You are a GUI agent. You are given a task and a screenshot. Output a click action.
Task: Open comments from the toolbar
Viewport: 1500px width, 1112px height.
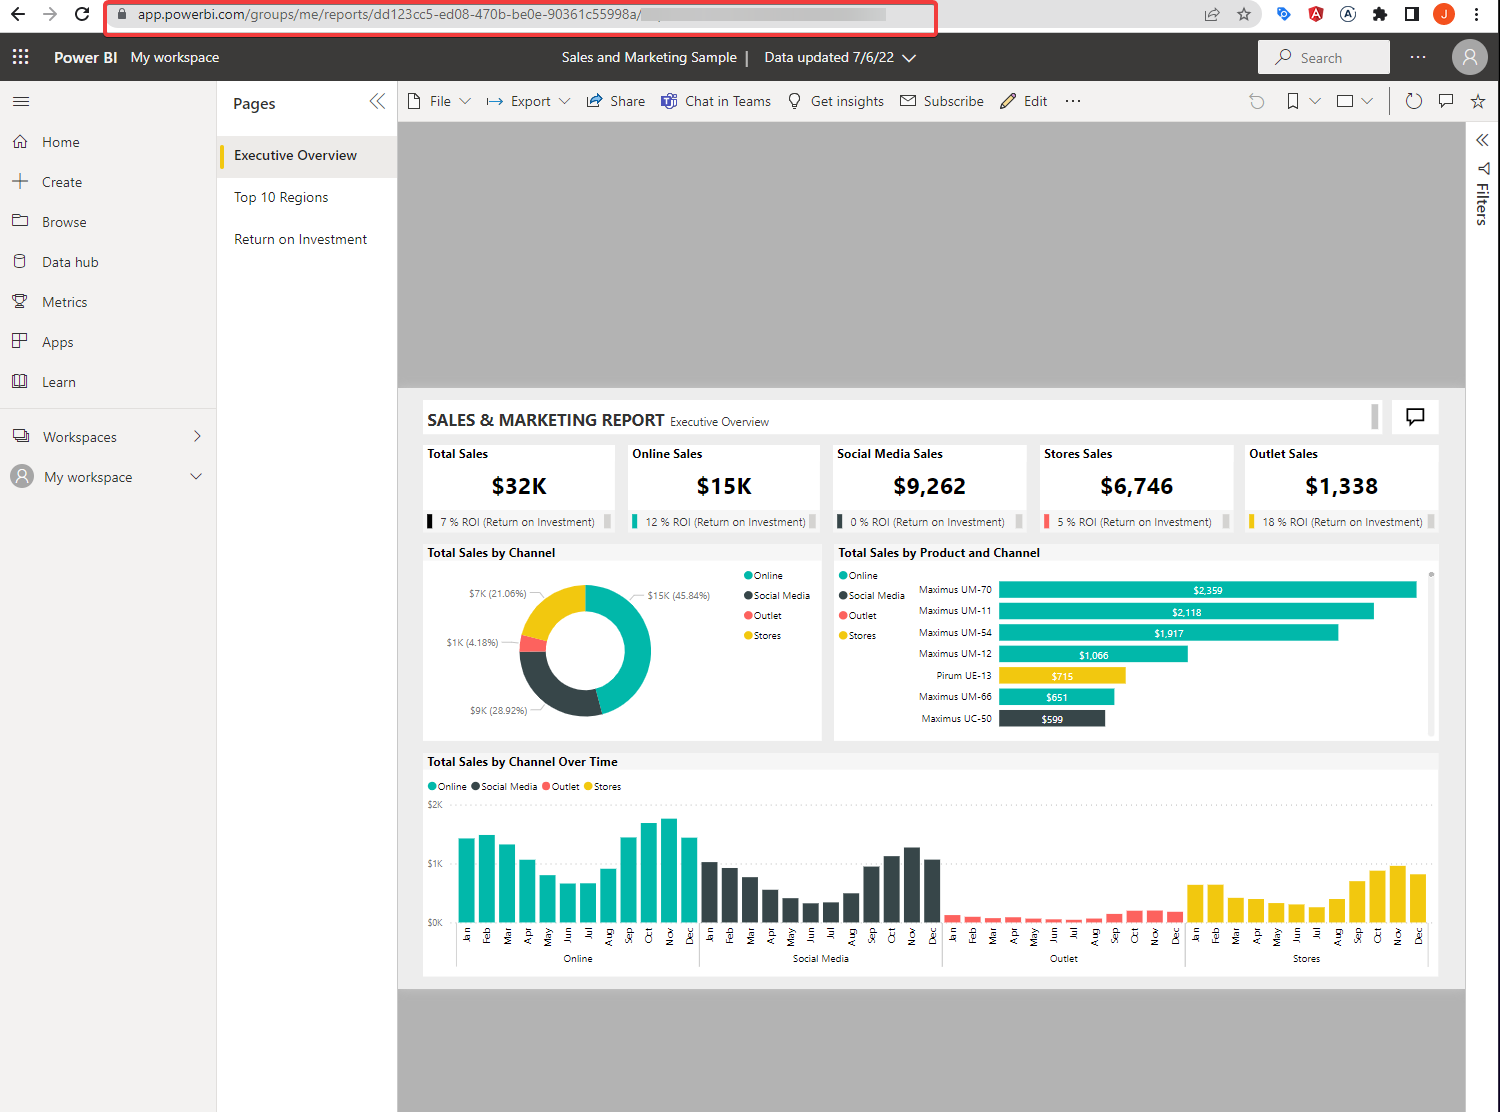pos(1446,101)
